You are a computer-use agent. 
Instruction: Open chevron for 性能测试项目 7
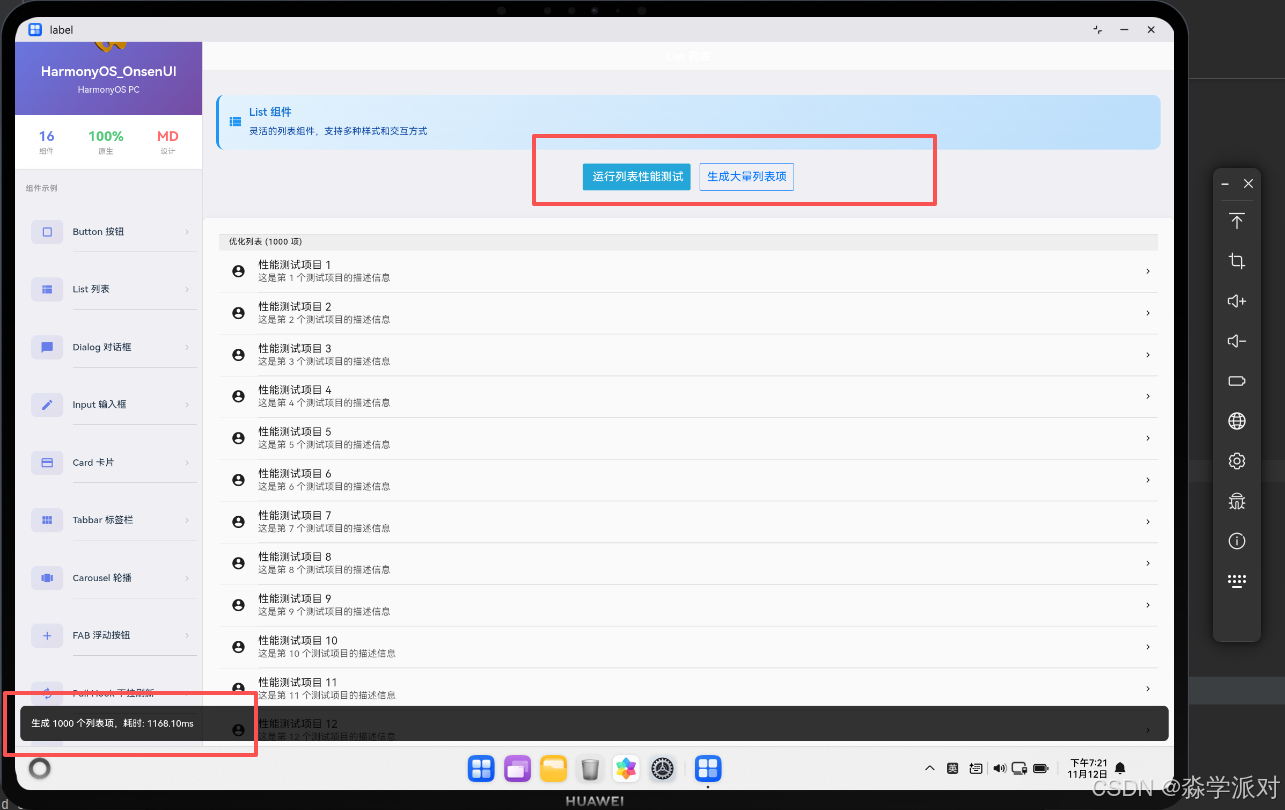click(1147, 521)
